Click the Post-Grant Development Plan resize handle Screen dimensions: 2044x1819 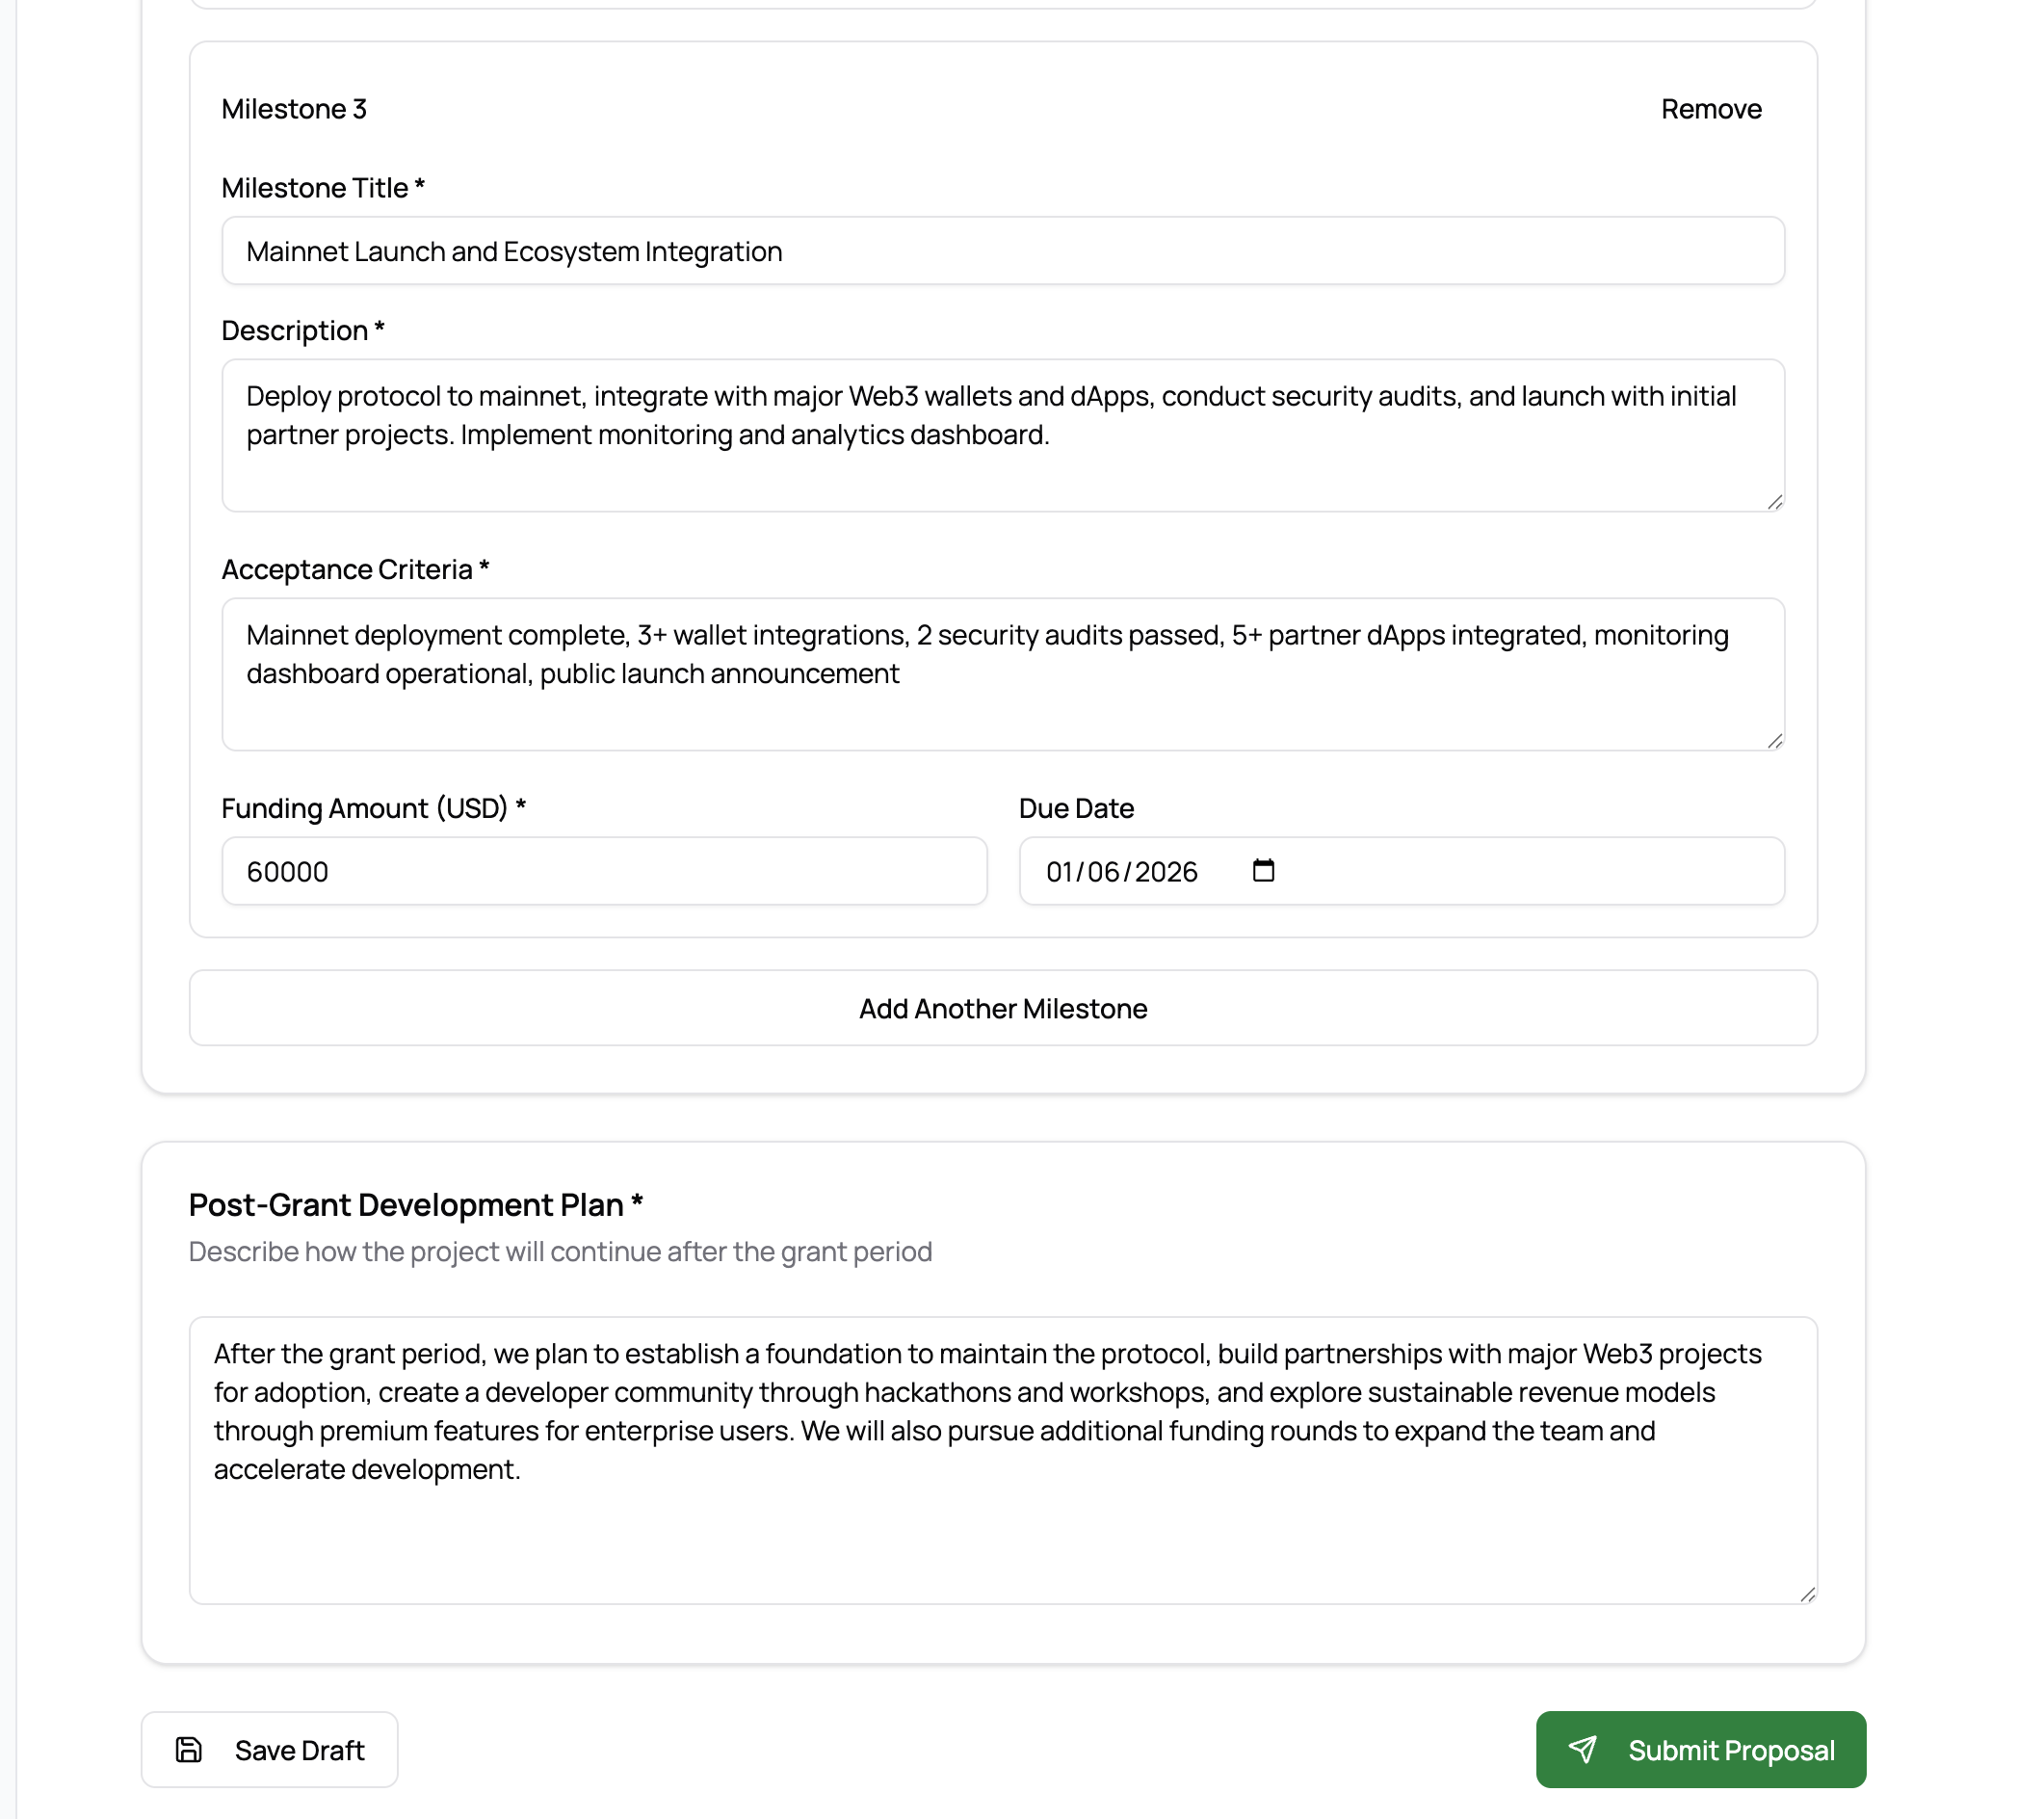pos(1809,1596)
